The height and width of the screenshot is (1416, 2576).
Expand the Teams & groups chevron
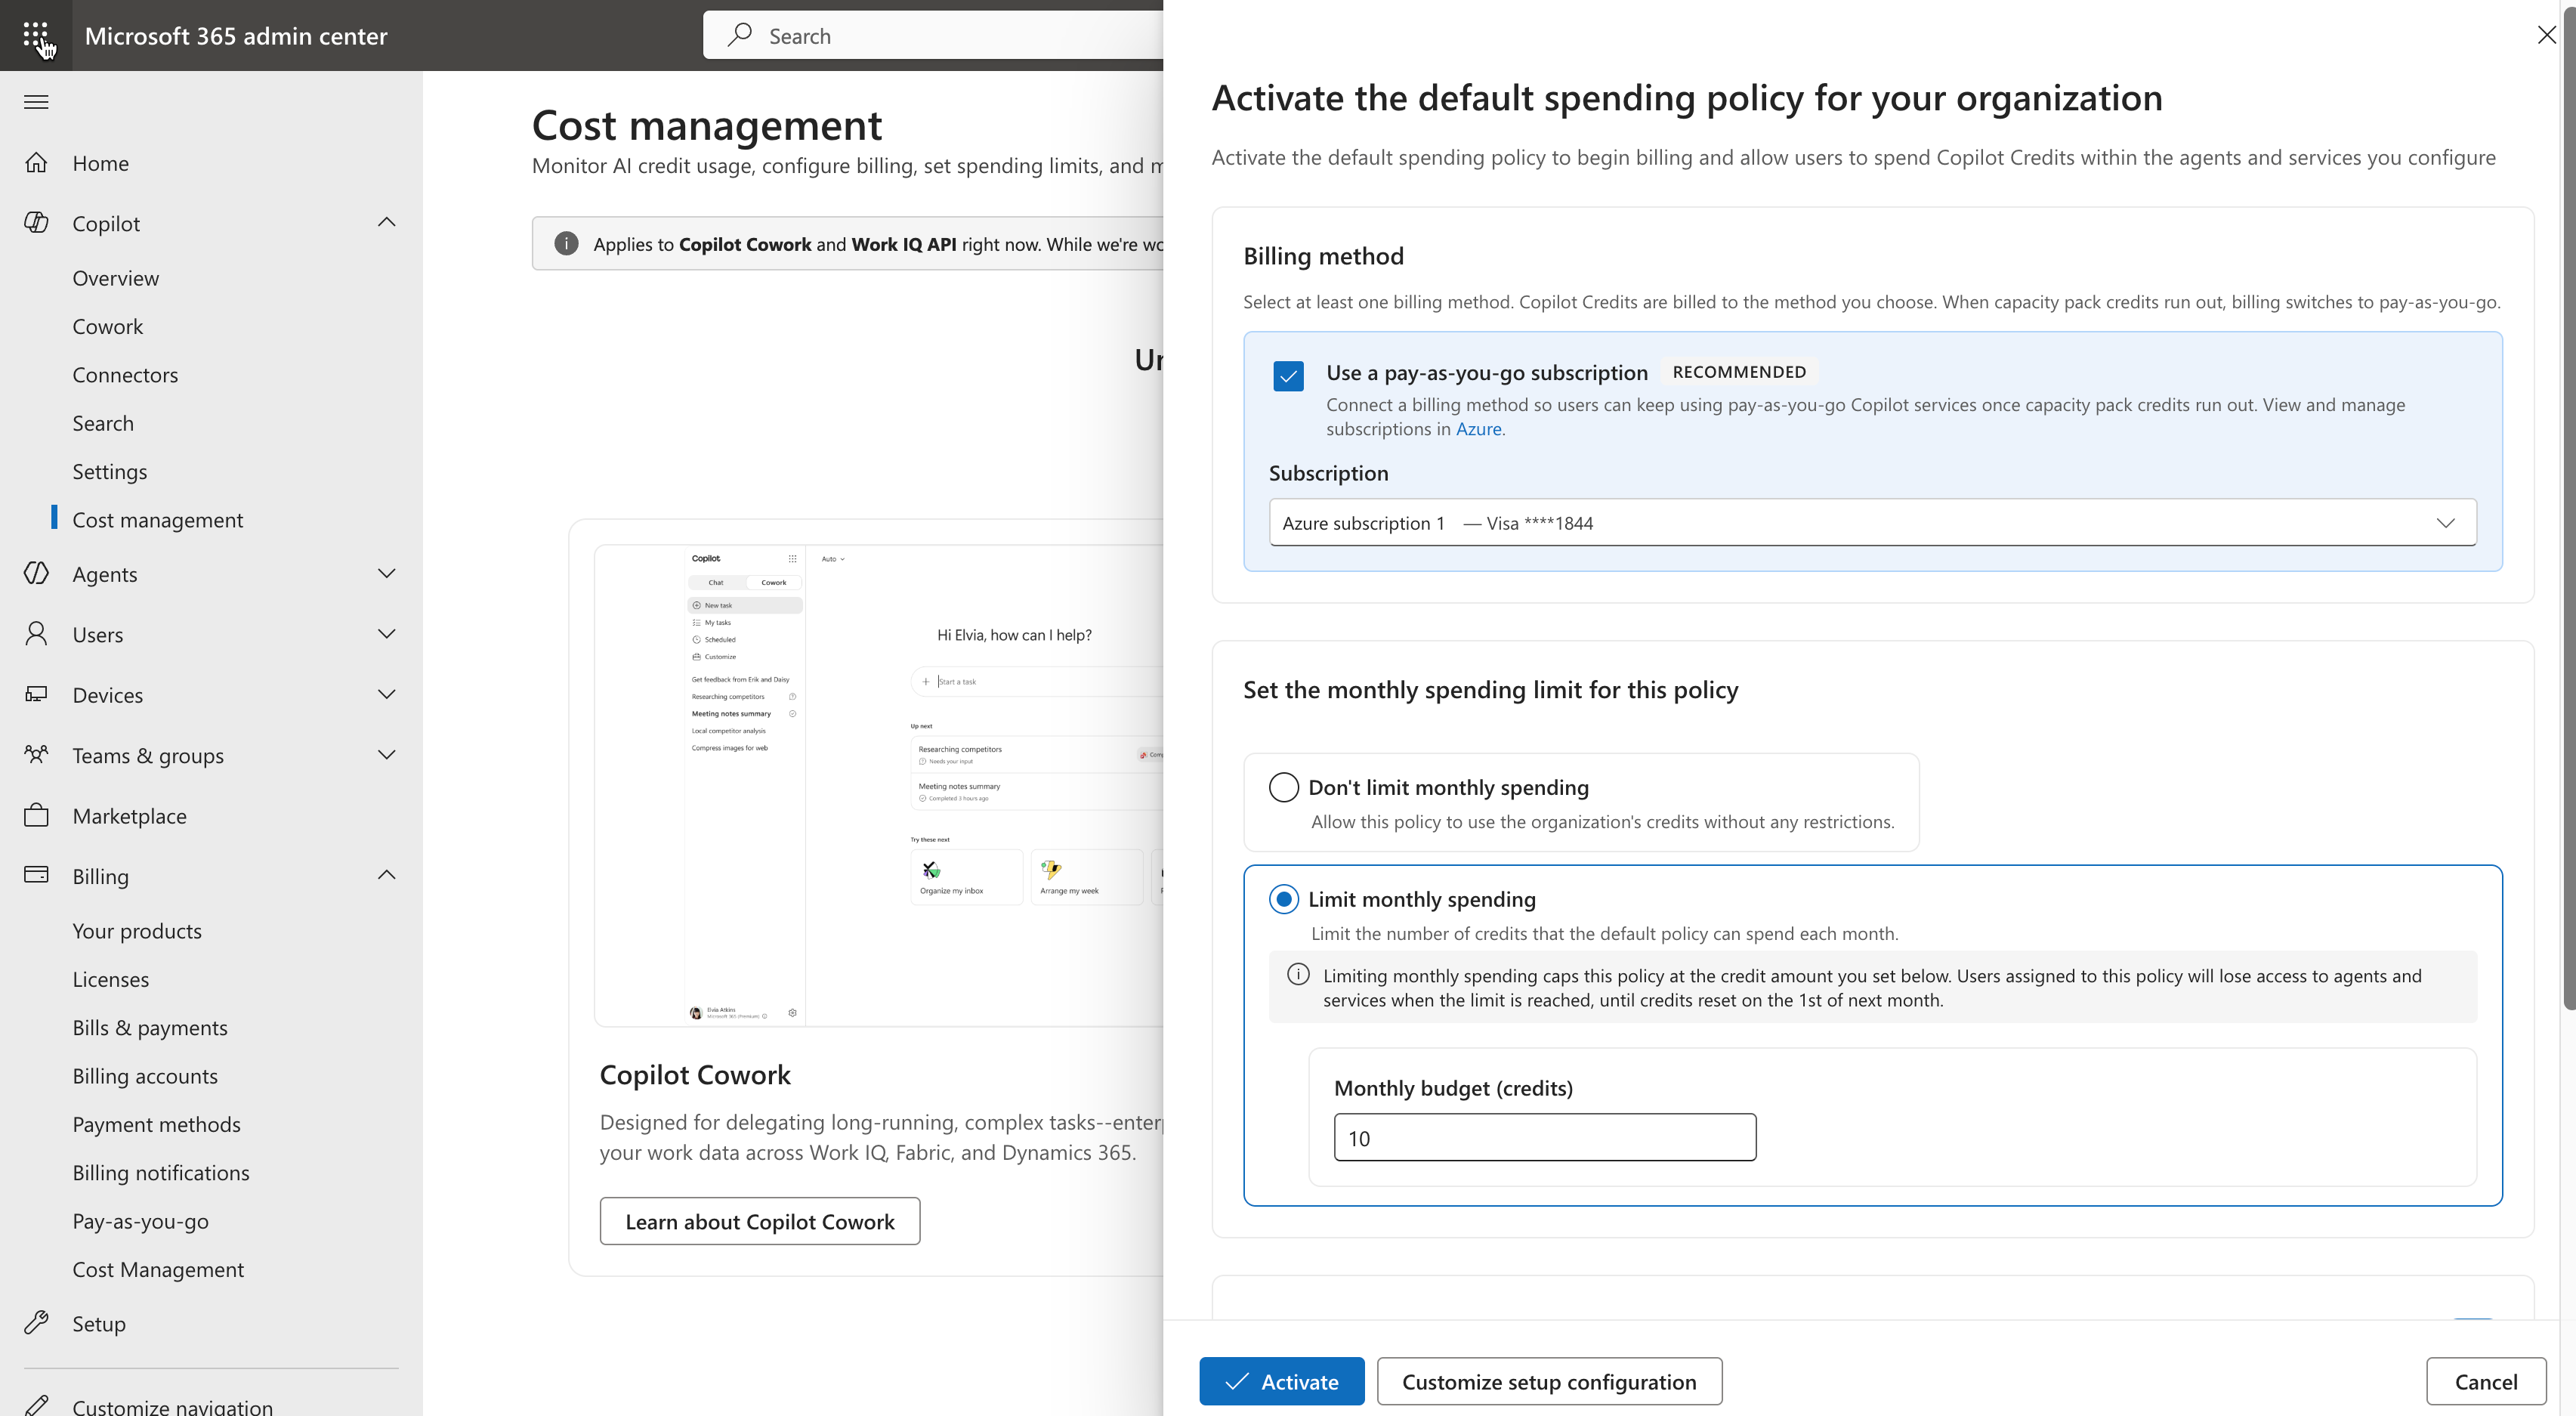(386, 754)
